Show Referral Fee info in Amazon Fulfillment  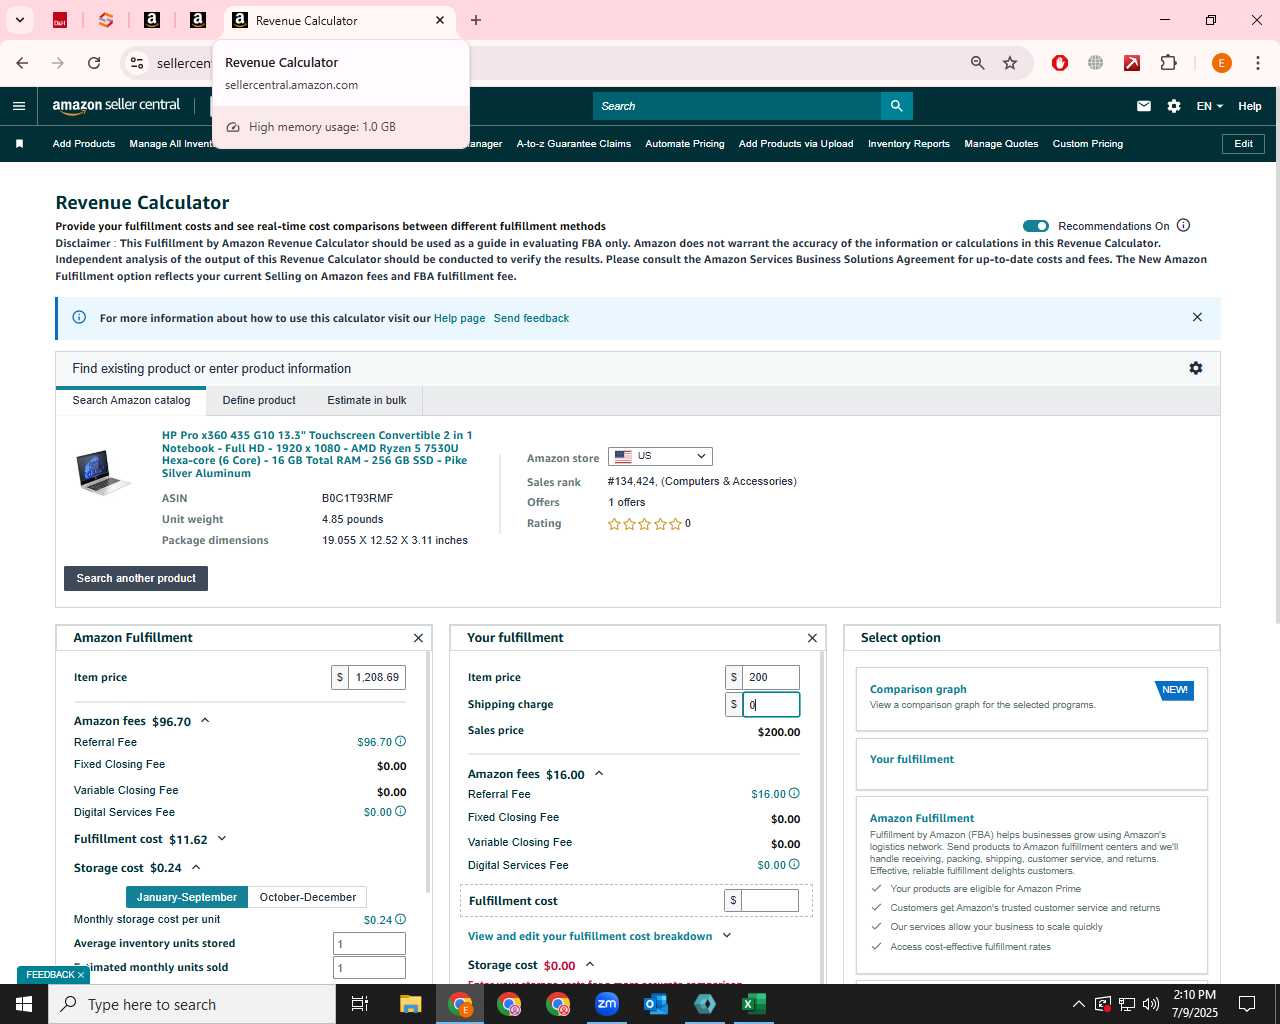pos(401,741)
